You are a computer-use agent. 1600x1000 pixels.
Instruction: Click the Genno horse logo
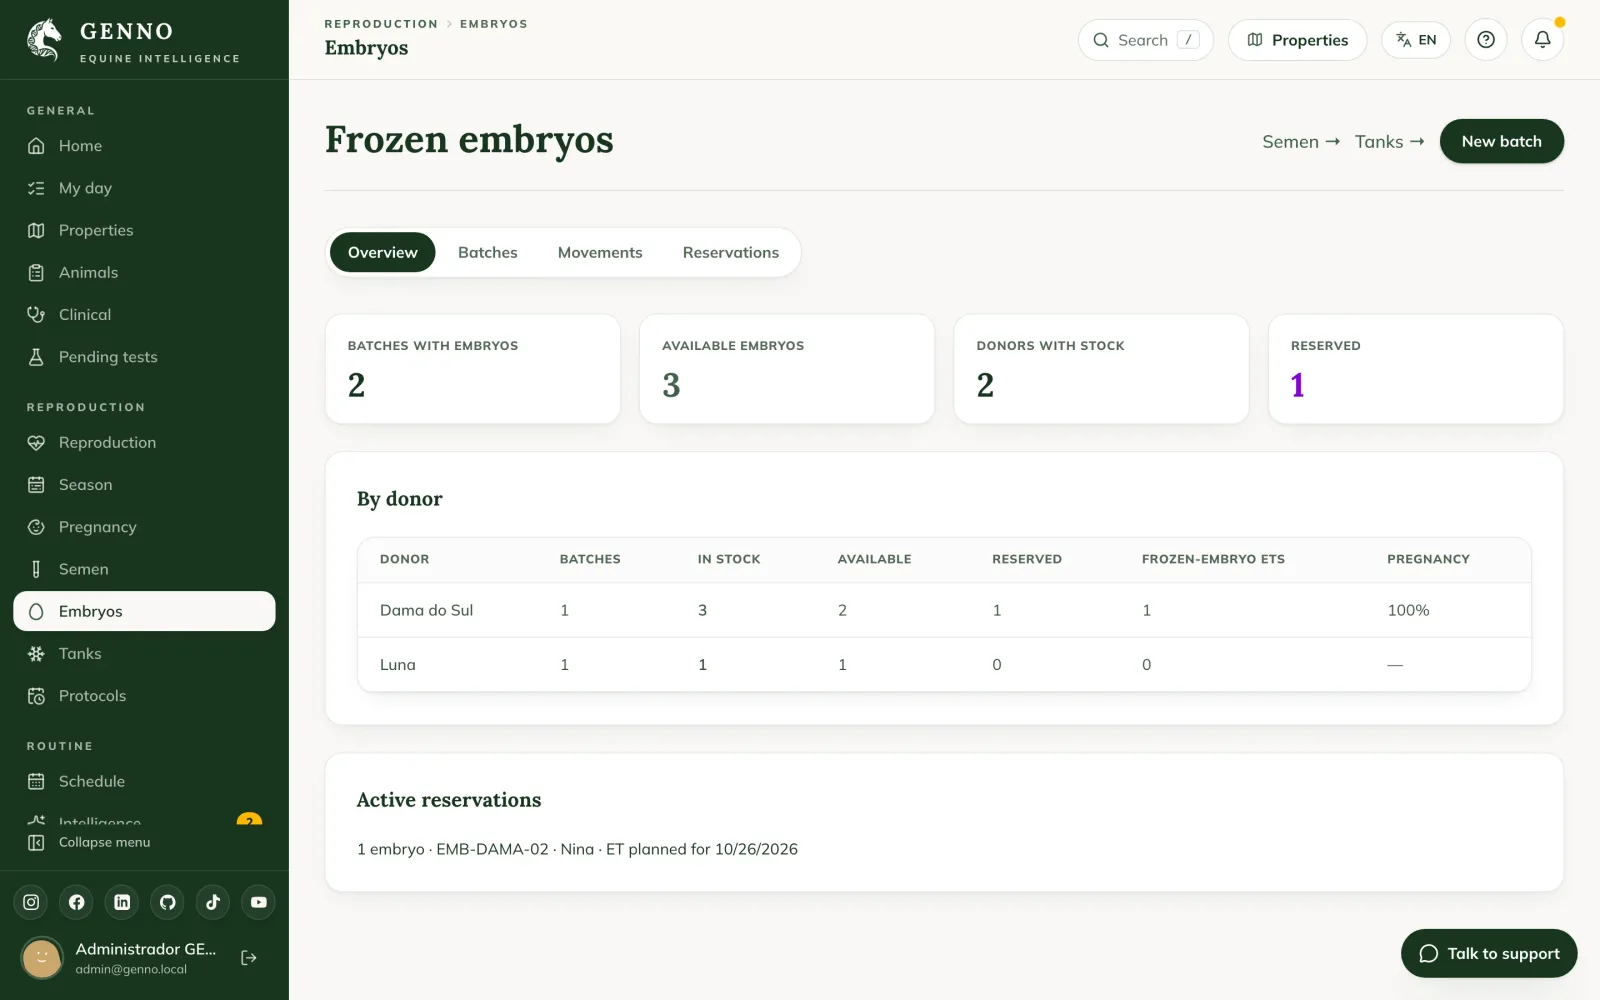tap(44, 40)
